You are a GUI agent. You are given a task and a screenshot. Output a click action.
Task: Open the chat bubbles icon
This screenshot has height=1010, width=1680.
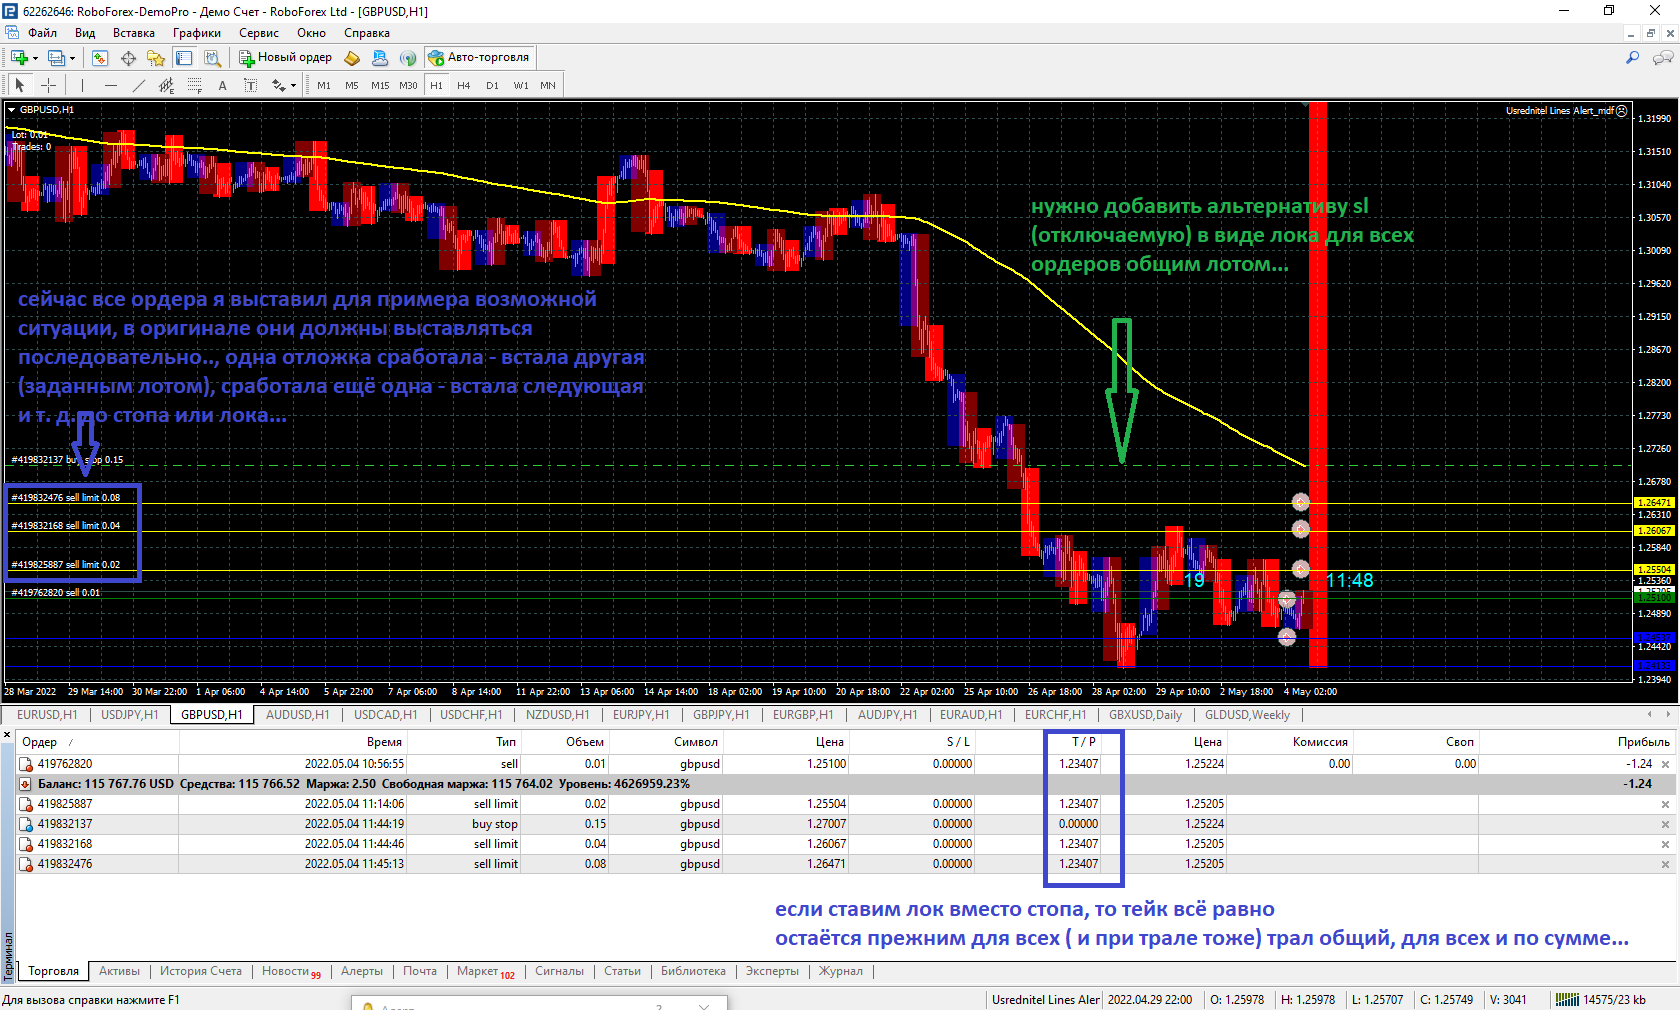click(x=1663, y=58)
